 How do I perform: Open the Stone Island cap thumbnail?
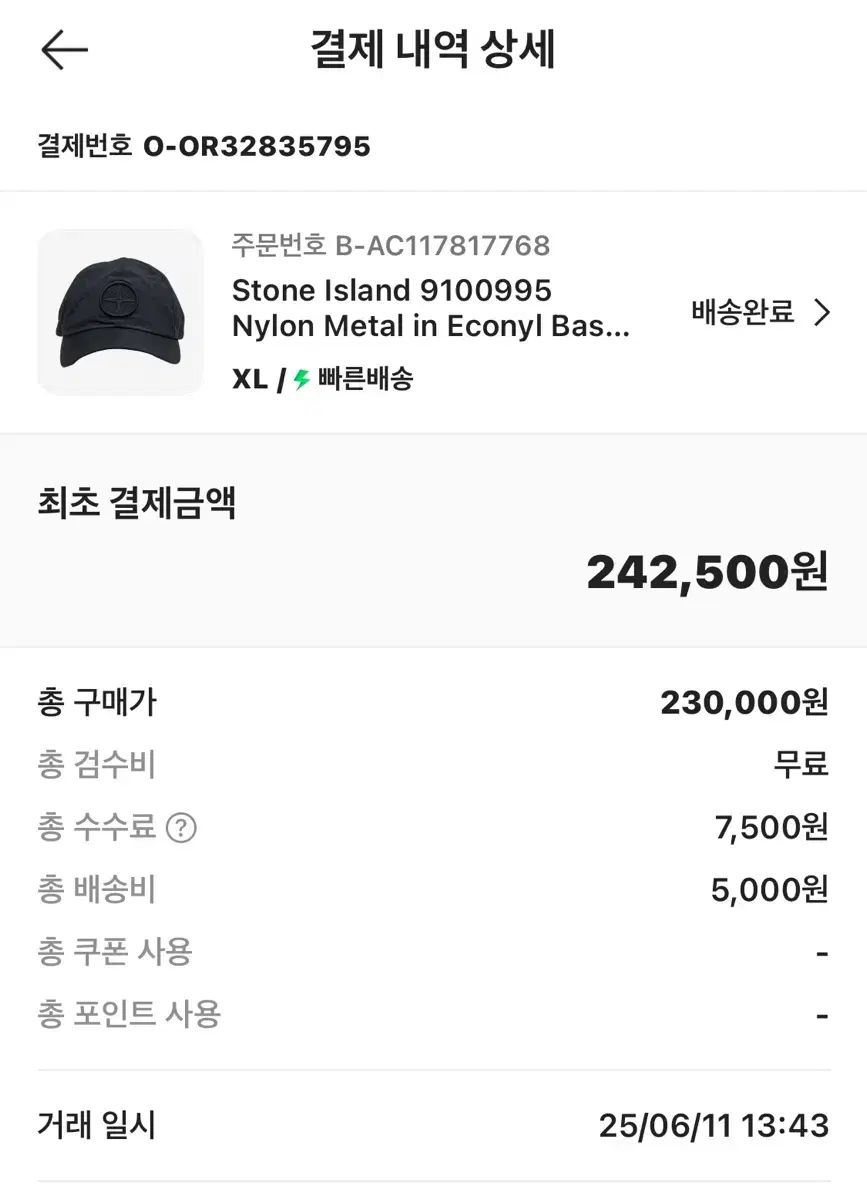point(120,312)
